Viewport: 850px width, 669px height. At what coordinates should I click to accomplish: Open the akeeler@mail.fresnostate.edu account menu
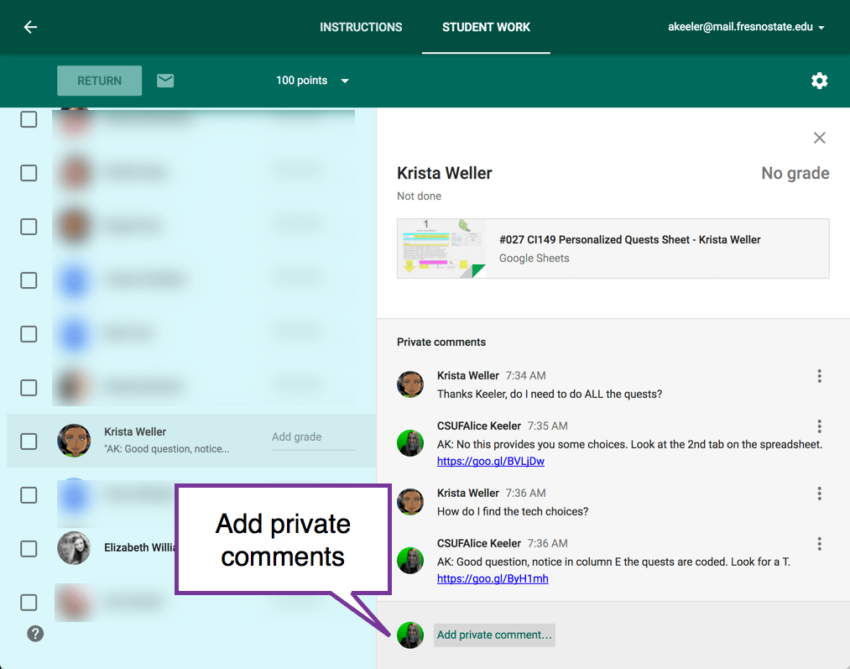tap(746, 27)
